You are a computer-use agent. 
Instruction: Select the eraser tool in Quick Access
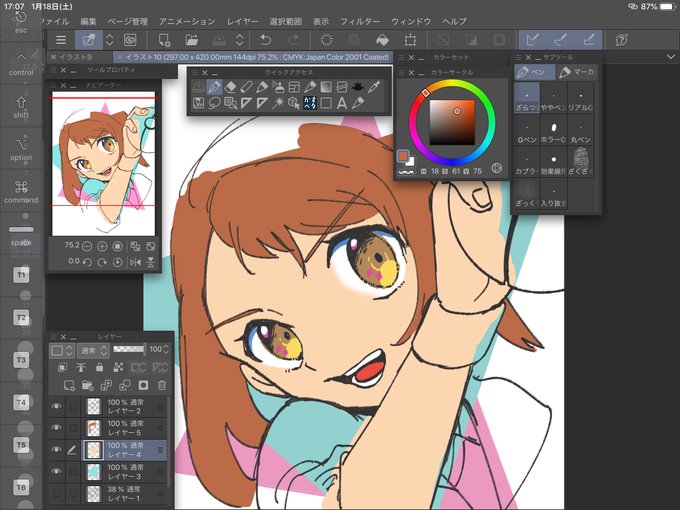[230, 87]
